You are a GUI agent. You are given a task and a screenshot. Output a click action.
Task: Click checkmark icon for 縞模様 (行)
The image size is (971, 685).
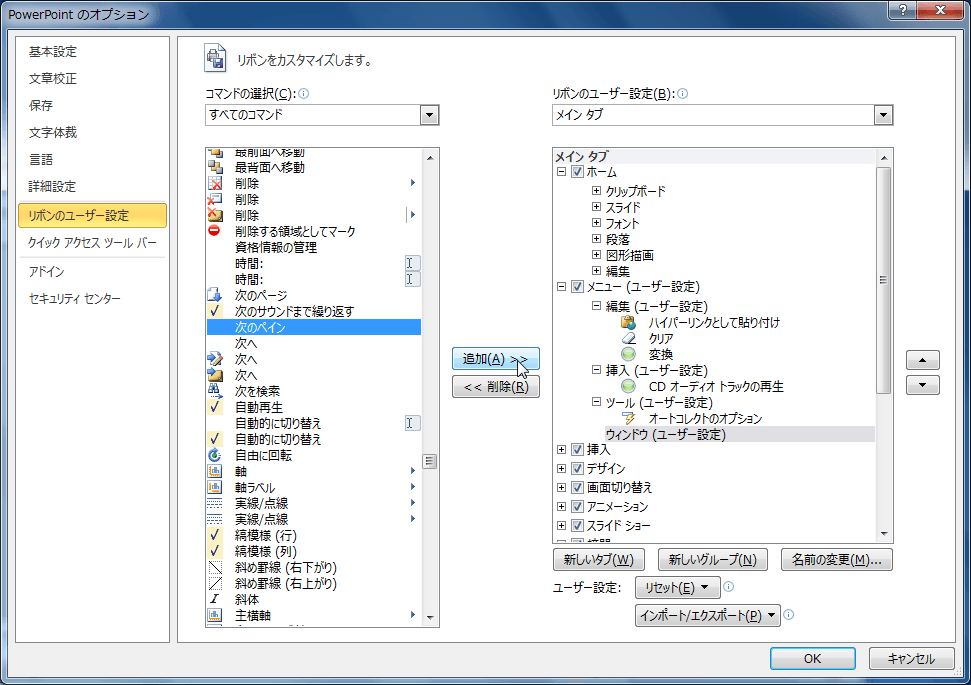[x=214, y=535]
